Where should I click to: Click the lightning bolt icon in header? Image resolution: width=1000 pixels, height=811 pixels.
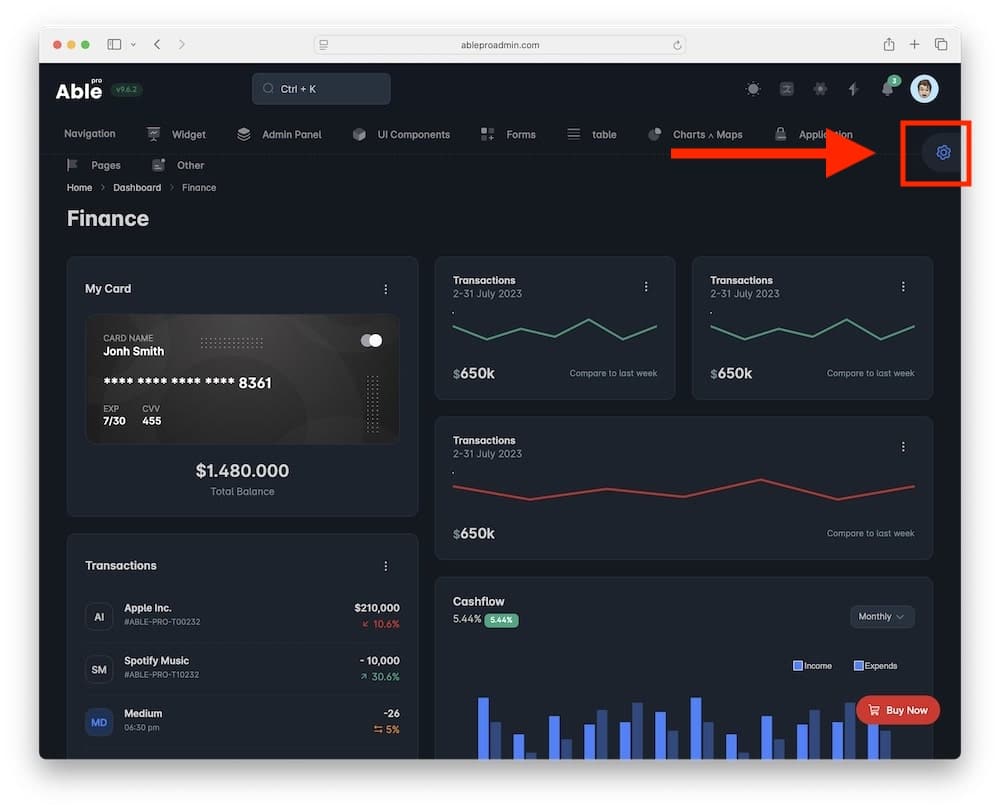tap(853, 89)
